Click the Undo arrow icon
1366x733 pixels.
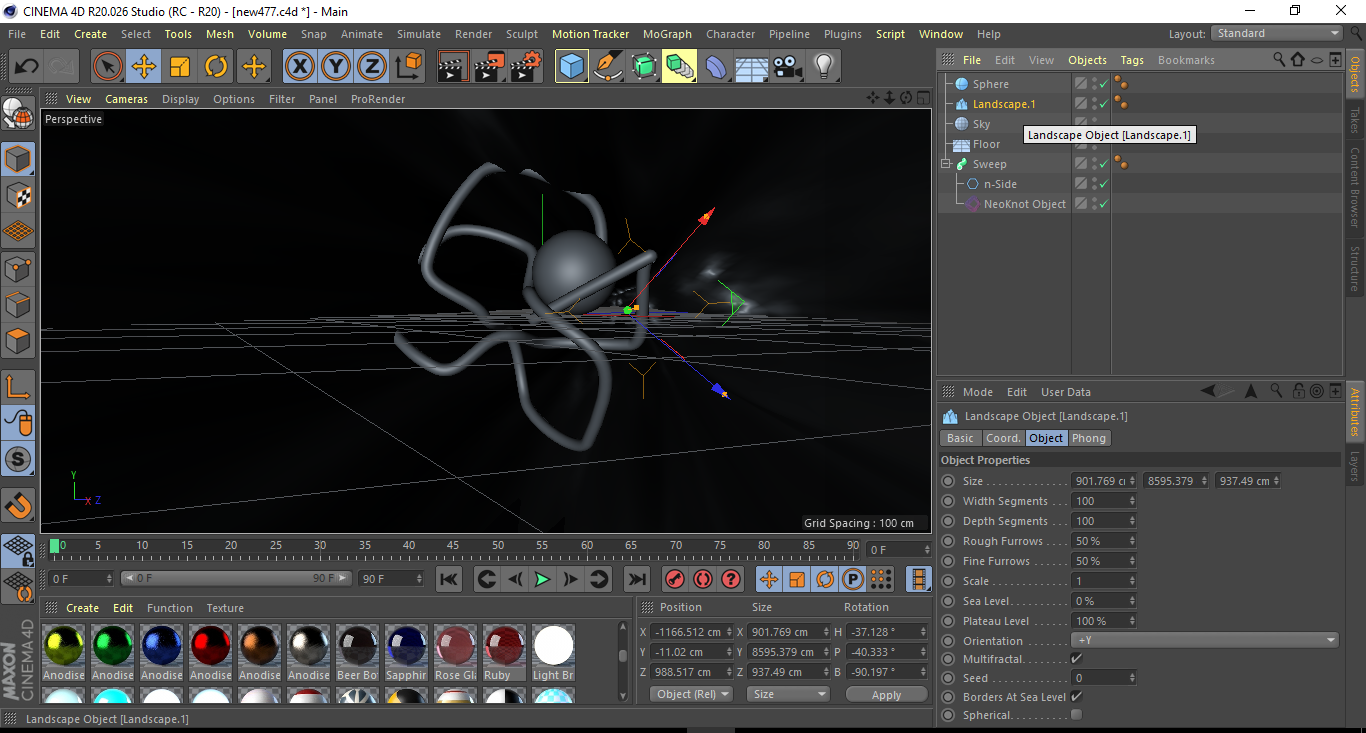(26, 67)
